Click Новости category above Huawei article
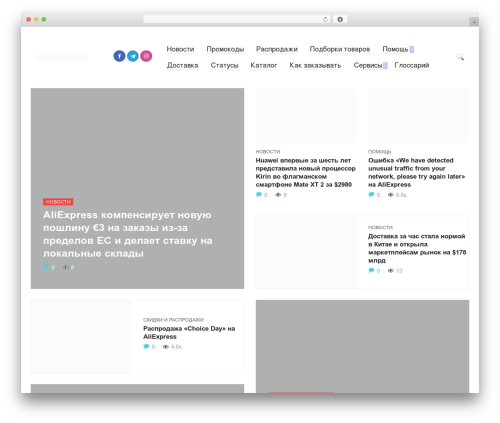500x423 pixels. tap(268, 152)
